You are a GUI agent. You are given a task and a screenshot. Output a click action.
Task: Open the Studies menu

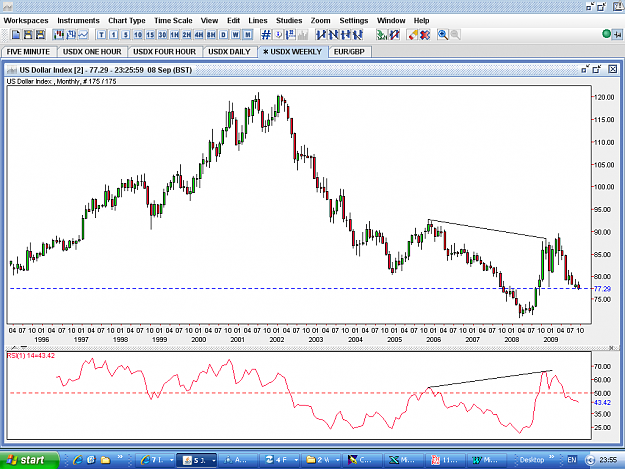289,20
